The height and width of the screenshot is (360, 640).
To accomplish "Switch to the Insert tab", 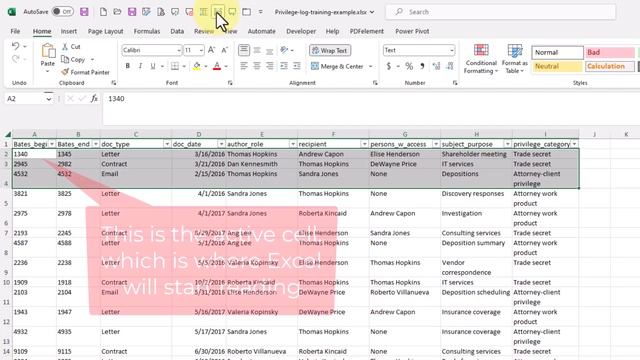I will [x=69, y=31].
